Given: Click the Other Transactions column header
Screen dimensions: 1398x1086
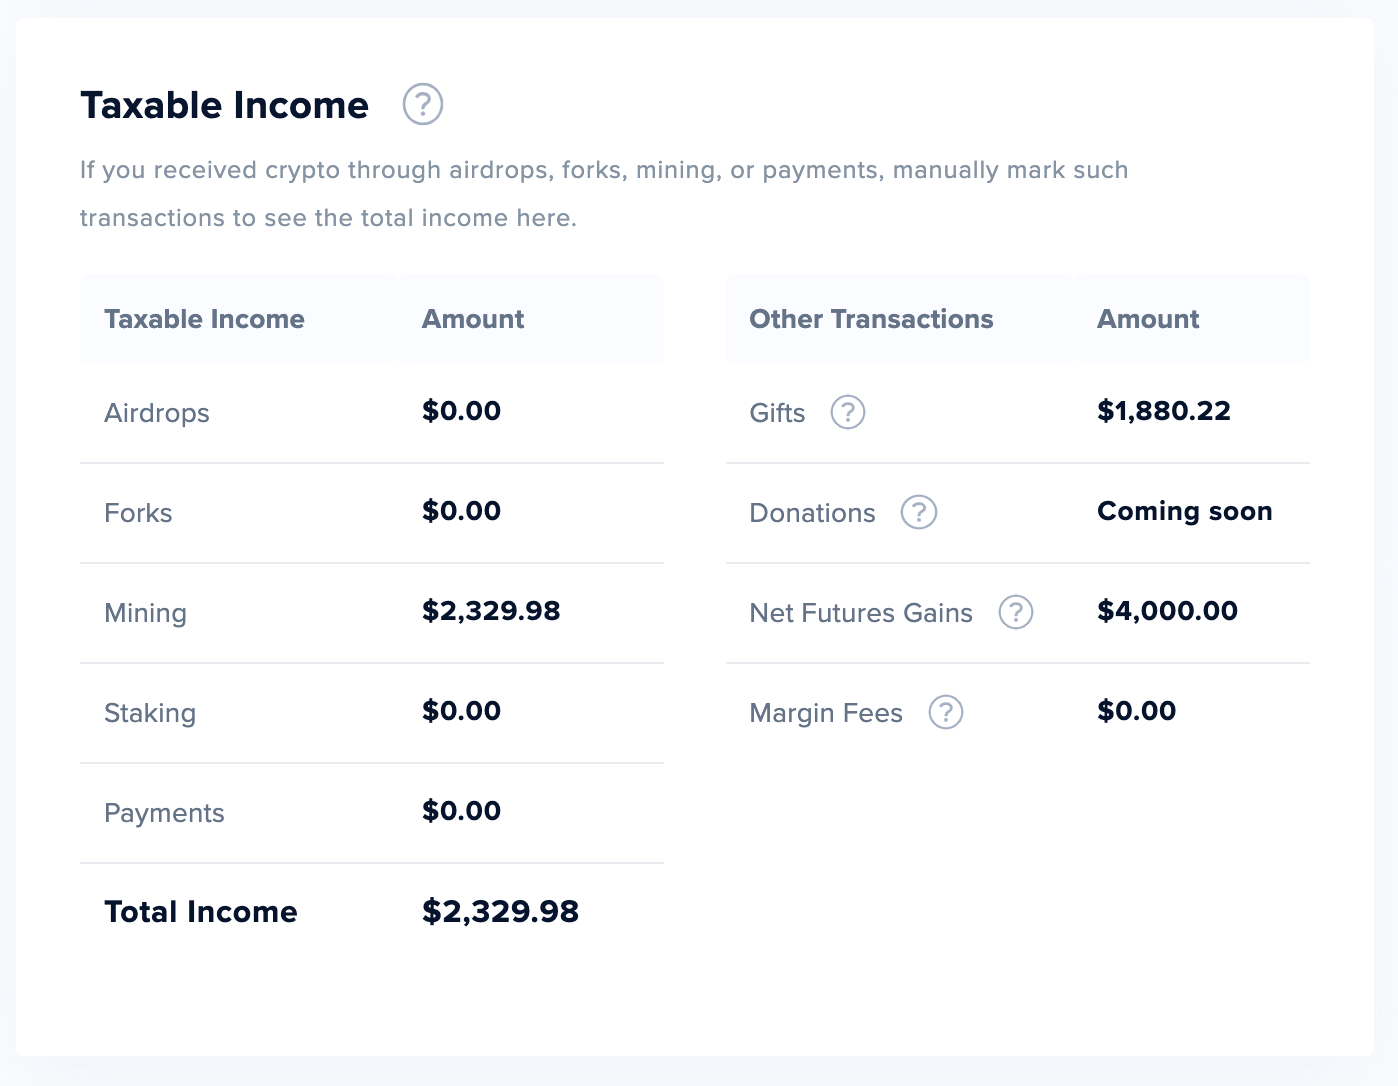Looking at the screenshot, I should (x=871, y=319).
